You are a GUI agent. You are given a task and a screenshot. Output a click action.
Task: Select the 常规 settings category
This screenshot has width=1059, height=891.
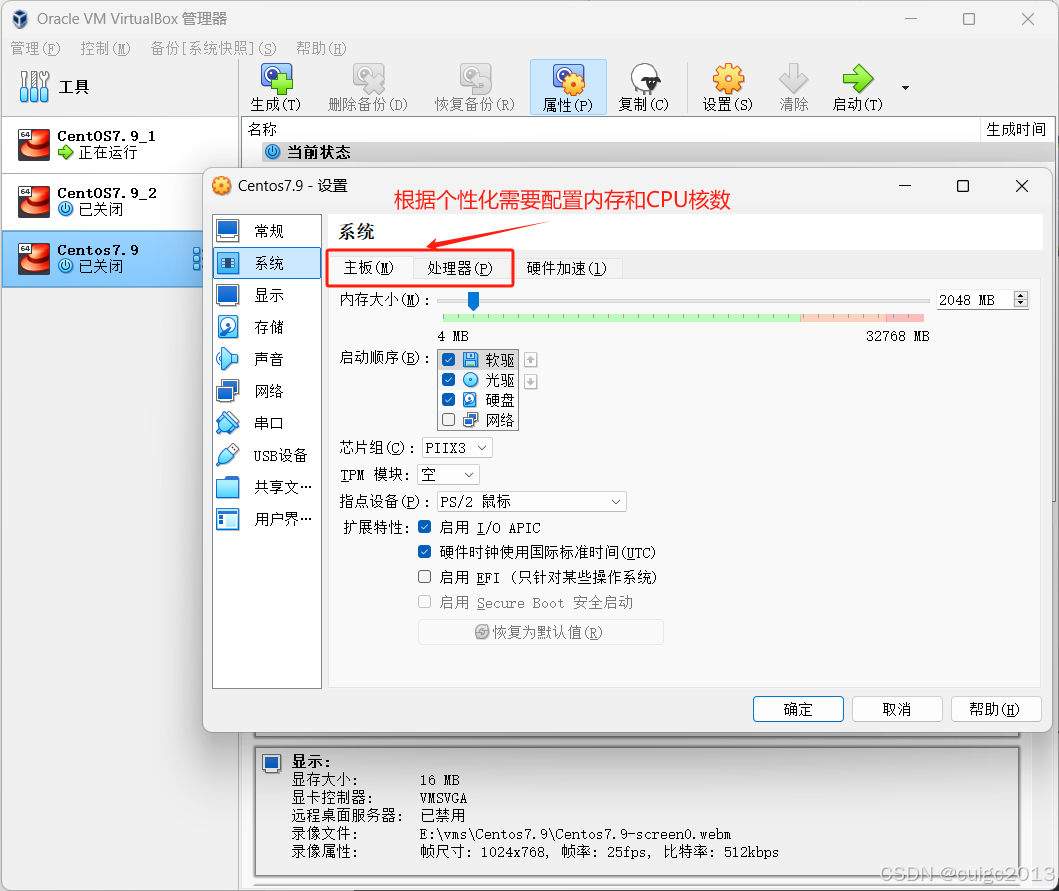pos(267,231)
